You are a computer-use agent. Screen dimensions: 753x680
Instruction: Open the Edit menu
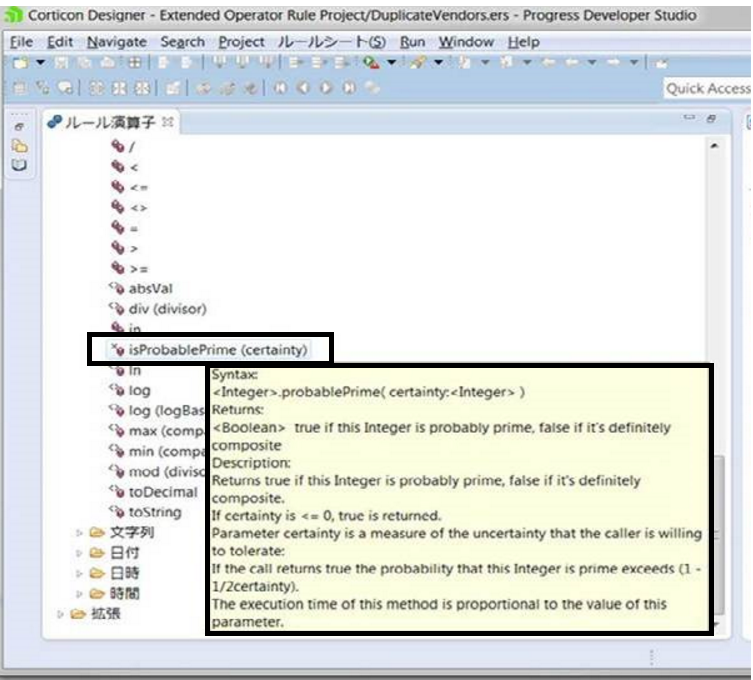(x=60, y=42)
